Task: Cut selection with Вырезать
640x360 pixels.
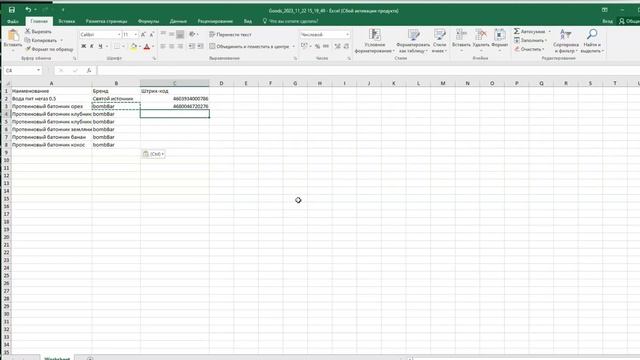Action: [x=38, y=31]
